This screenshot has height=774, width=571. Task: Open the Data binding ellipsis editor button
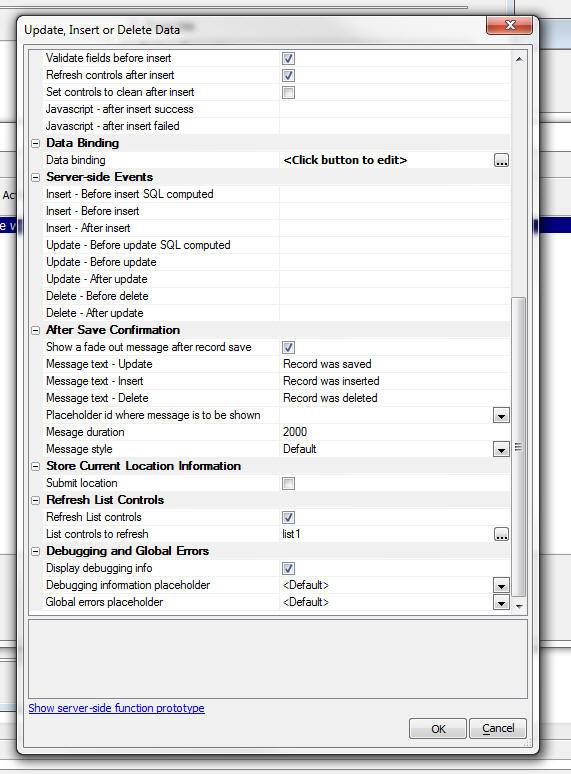501,160
